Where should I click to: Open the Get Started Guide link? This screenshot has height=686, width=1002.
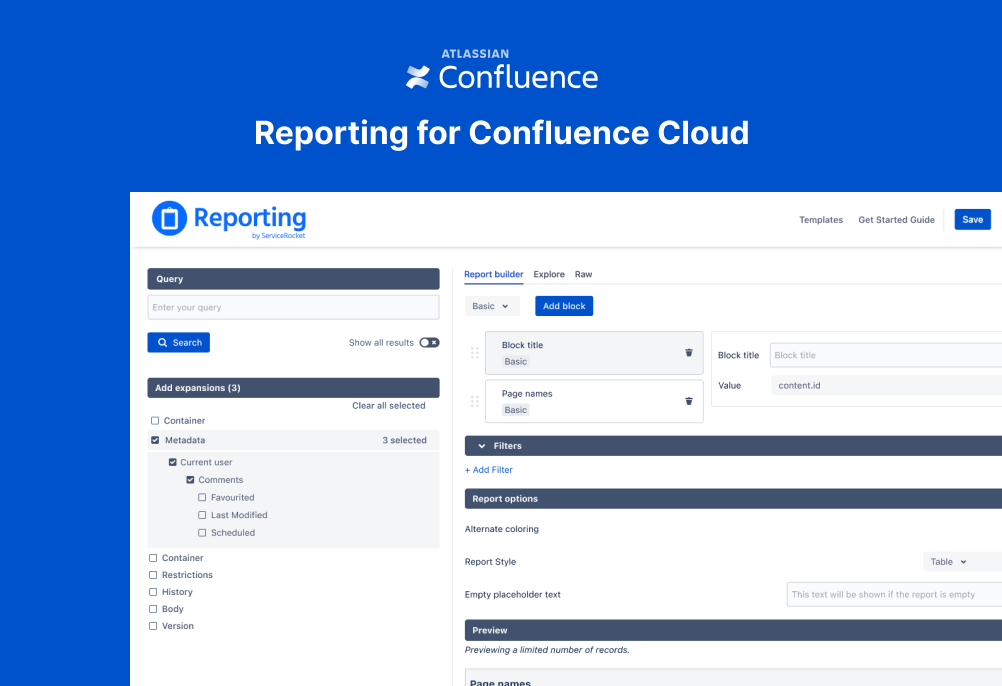pos(896,220)
